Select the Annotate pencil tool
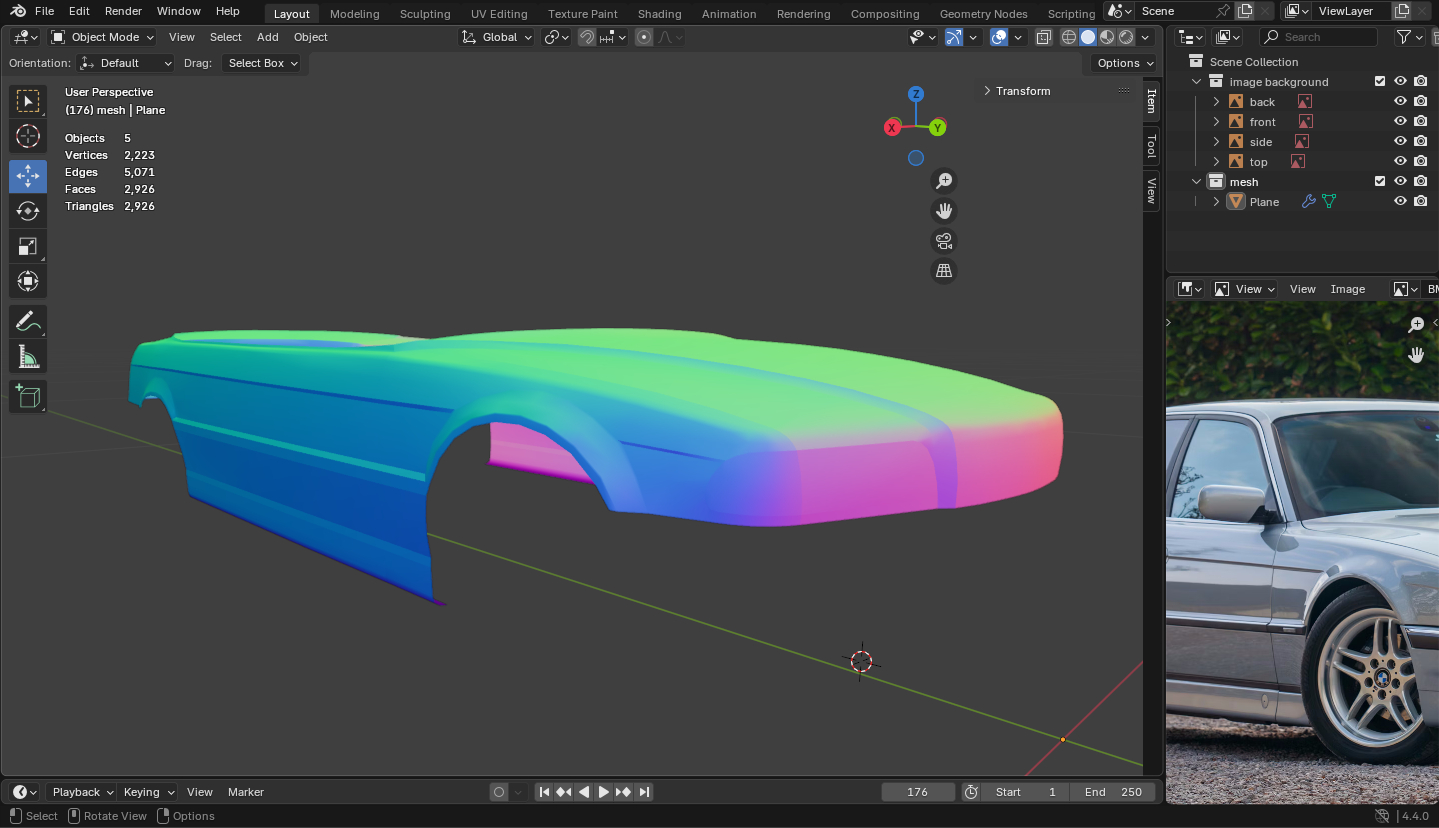The height and width of the screenshot is (828, 1439). point(28,322)
